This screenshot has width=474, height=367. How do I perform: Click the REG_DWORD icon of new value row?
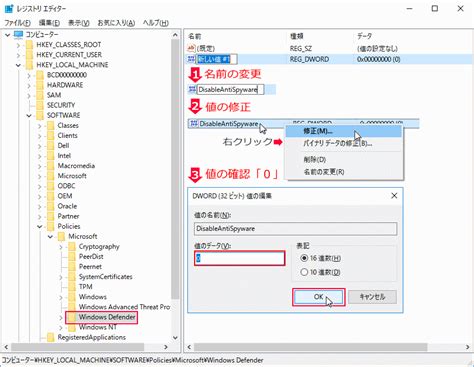click(191, 59)
